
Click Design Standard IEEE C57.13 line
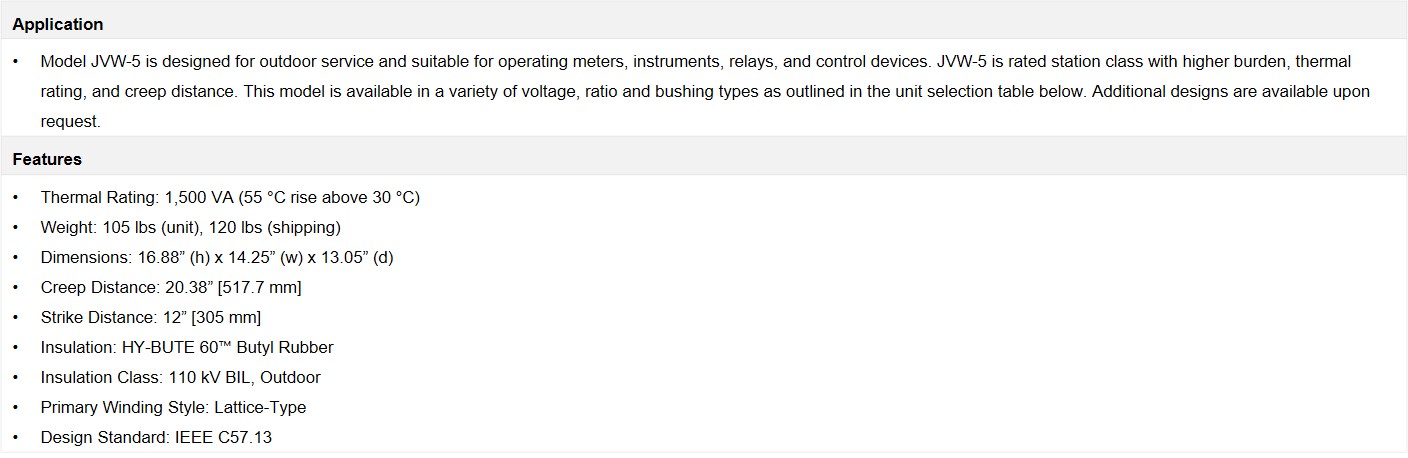156,438
